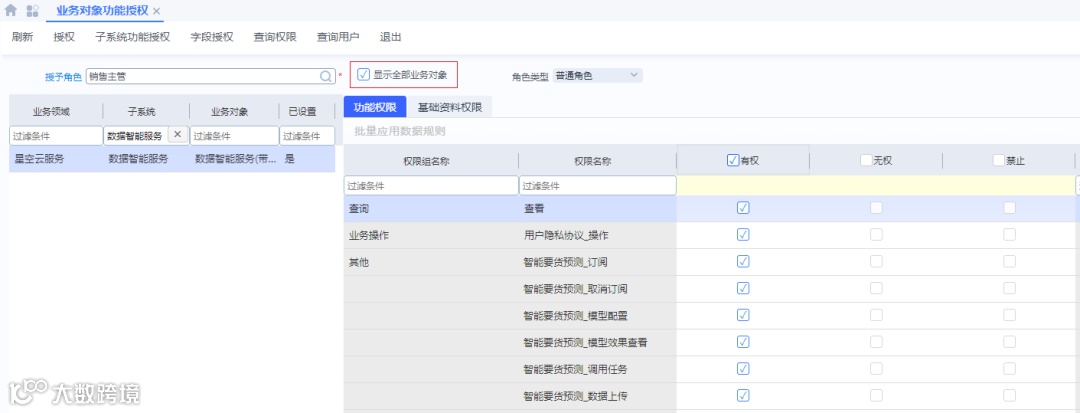
Task: Click 查询权限
Action: 275,37
